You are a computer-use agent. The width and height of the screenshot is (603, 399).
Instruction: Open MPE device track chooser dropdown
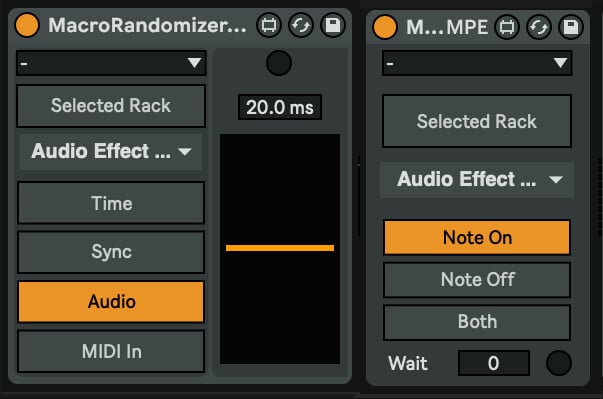477,63
